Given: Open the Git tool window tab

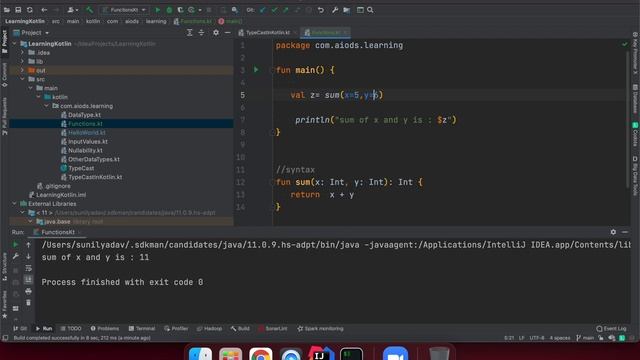Looking at the screenshot, I should coord(20,329).
